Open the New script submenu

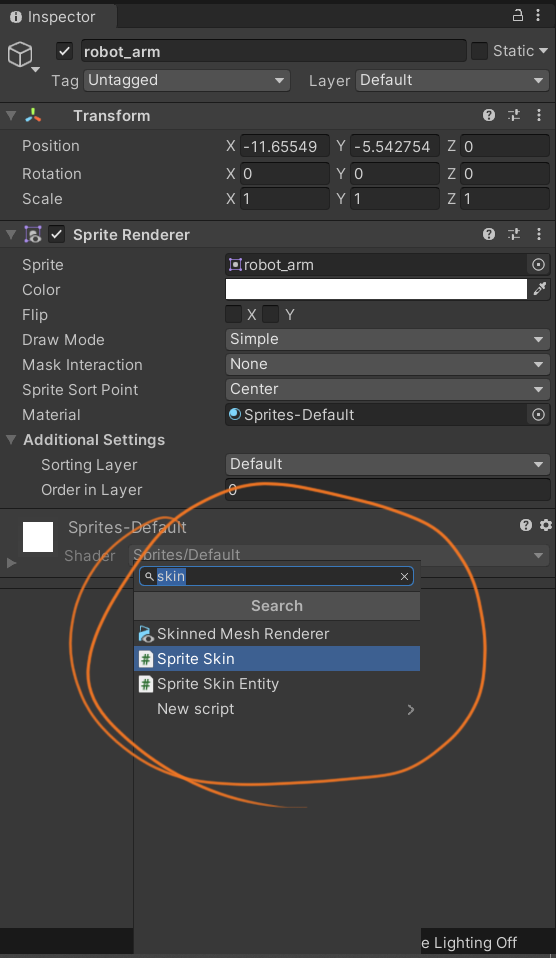pyautogui.click(x=277, y=709)
